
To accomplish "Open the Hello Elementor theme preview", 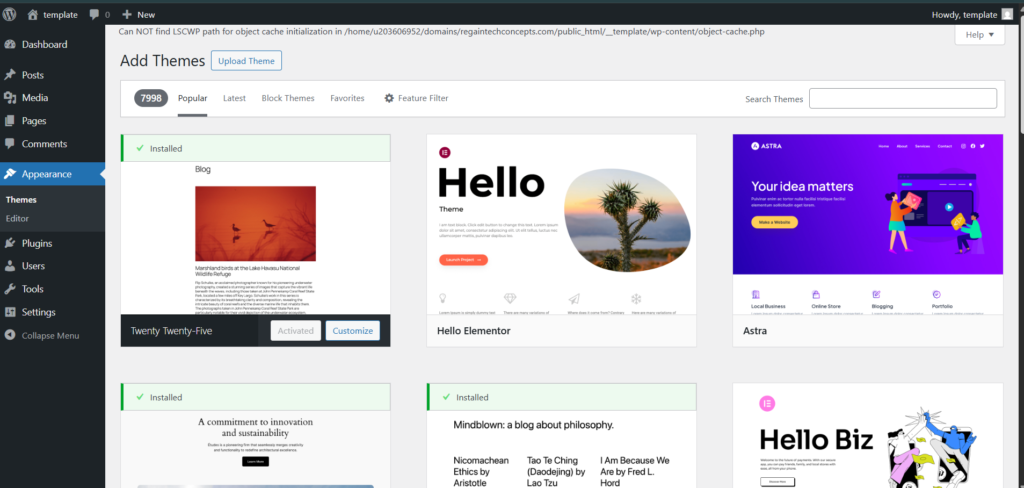I will point(562,225).
